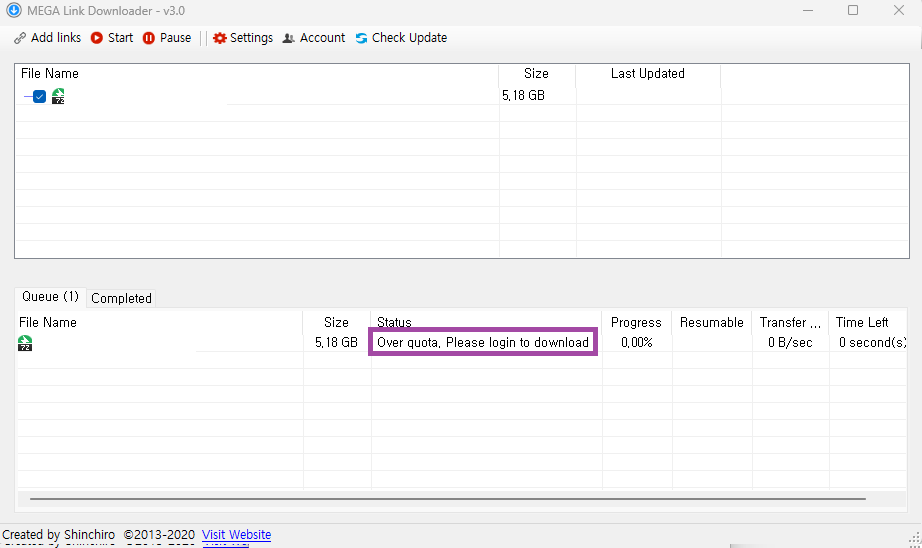Click the Add links toolbar button

48,38
